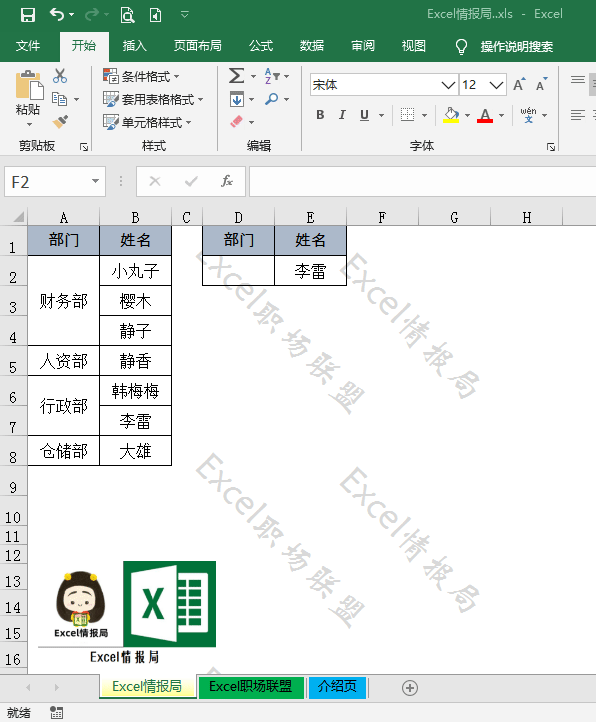This screenshot has width=596, height=722.
Task: Click the Sort & Filter icon
Action: tap(272, 76)
